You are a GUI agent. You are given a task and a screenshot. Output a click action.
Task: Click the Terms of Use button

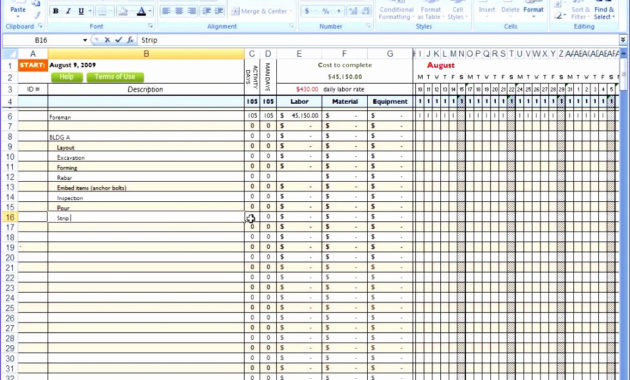tap(115, 77)
